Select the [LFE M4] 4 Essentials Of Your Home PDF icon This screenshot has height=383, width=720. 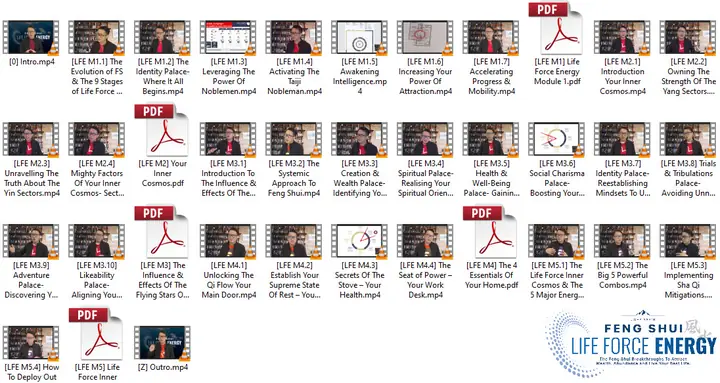coord(490,232)
